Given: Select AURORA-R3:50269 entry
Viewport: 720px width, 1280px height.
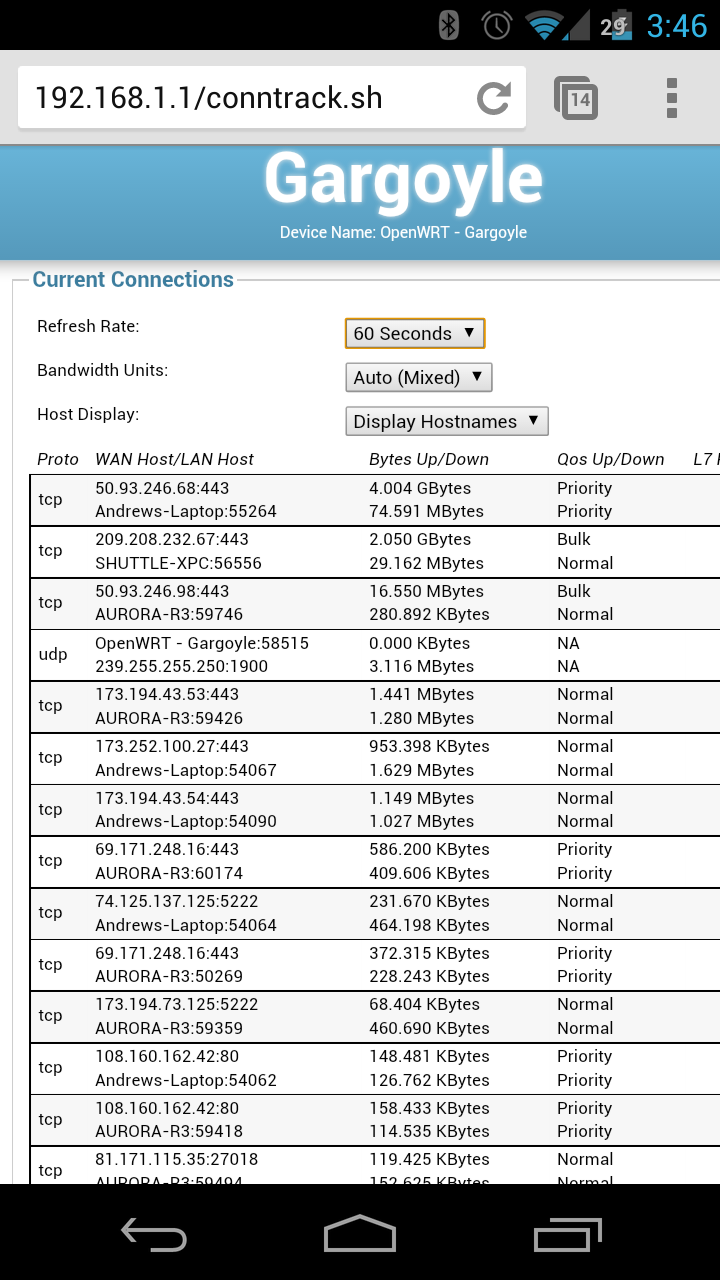Looking at the screenshot, I should point(169,976).
